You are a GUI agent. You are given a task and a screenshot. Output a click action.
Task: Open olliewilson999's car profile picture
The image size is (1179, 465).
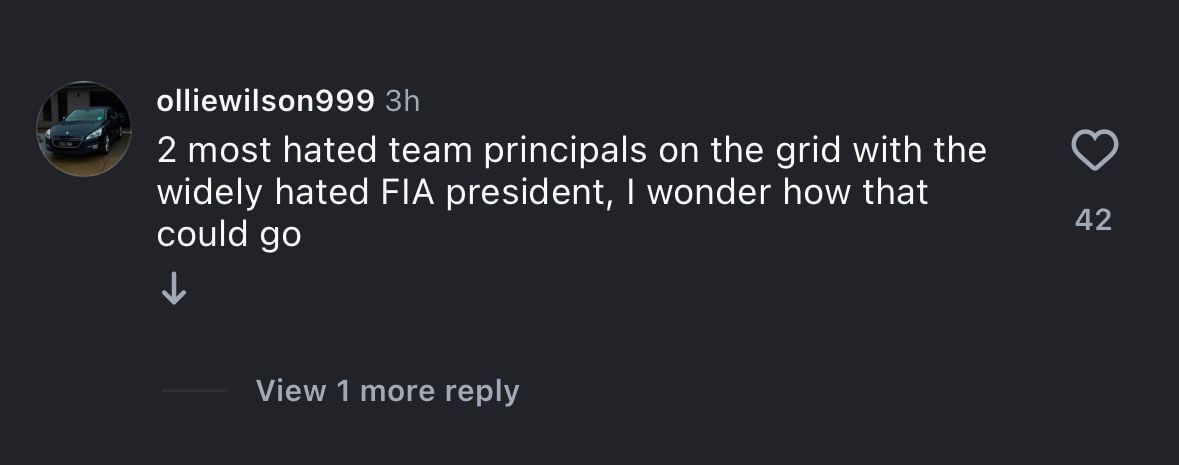84,128
